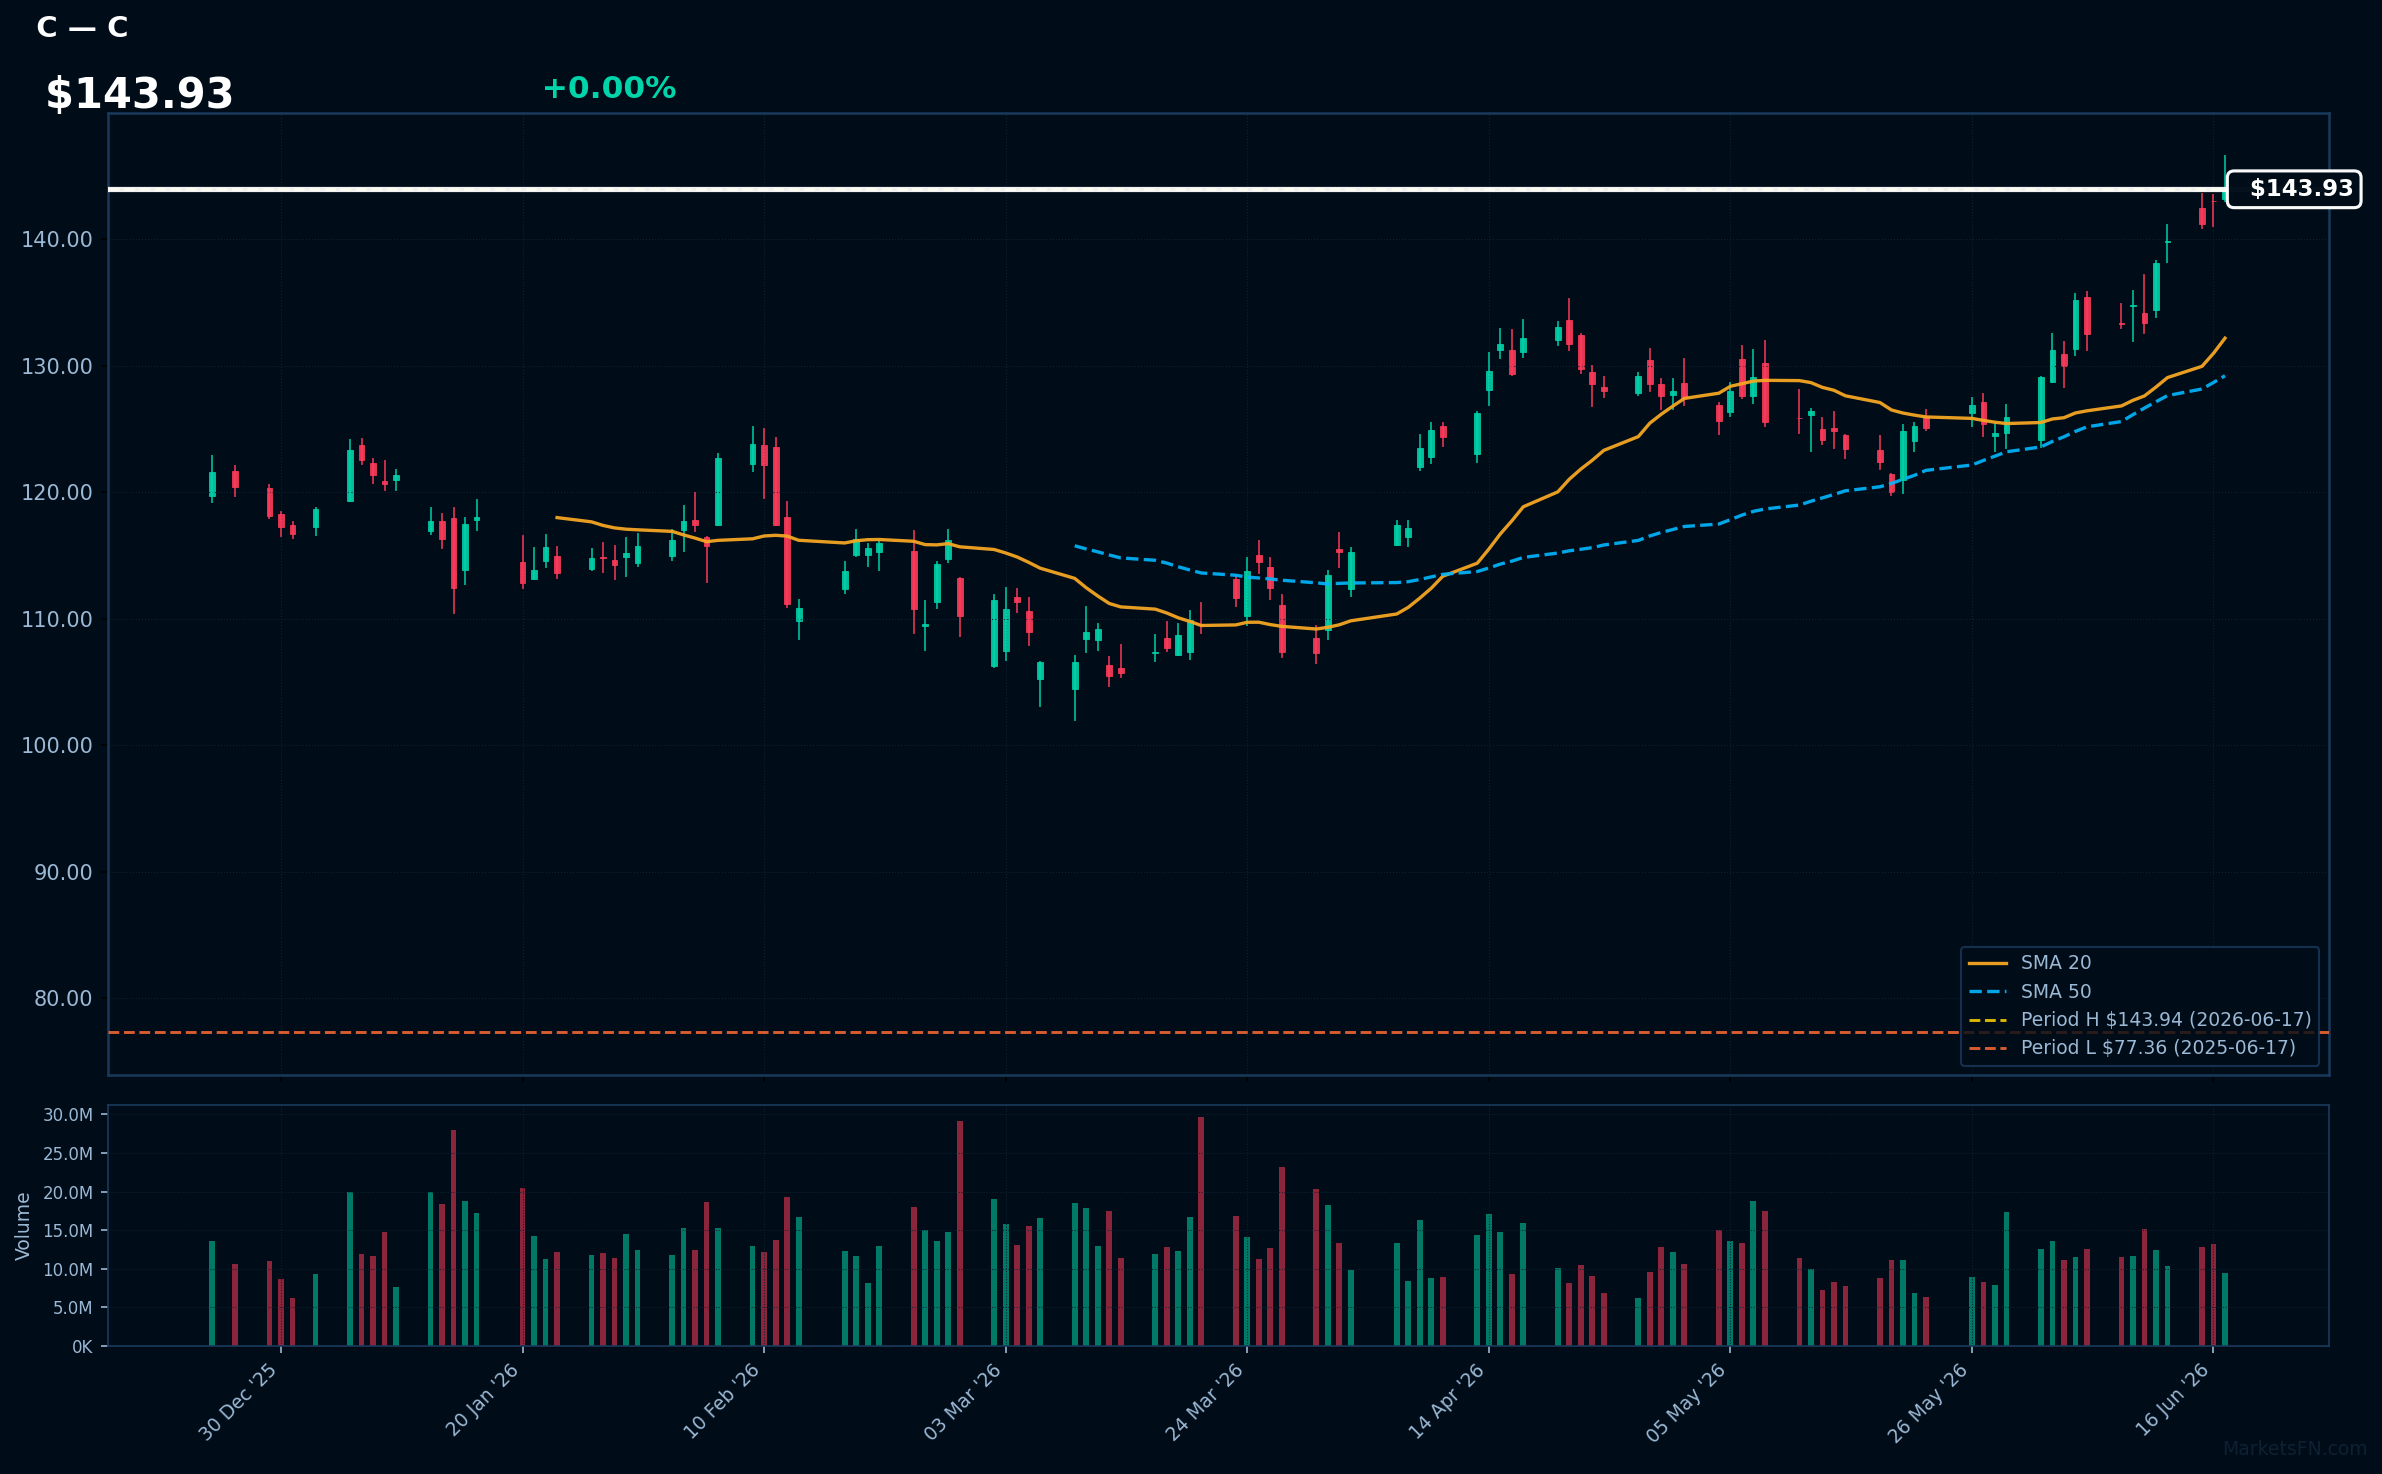Click the 20 Jan '26 date label
2382x1474 pixels.
point(482,1400)
